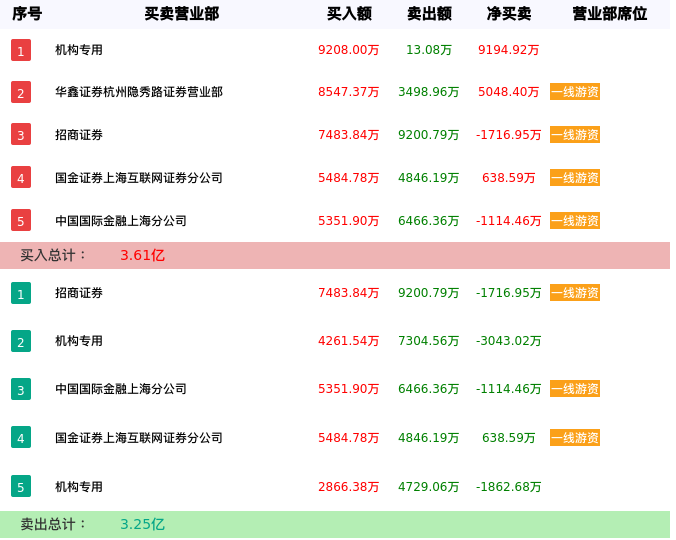Viewport: 676px width, 540px height.
Task: Sort by the 卖出额 column header
Action: (x=429, y=14)
